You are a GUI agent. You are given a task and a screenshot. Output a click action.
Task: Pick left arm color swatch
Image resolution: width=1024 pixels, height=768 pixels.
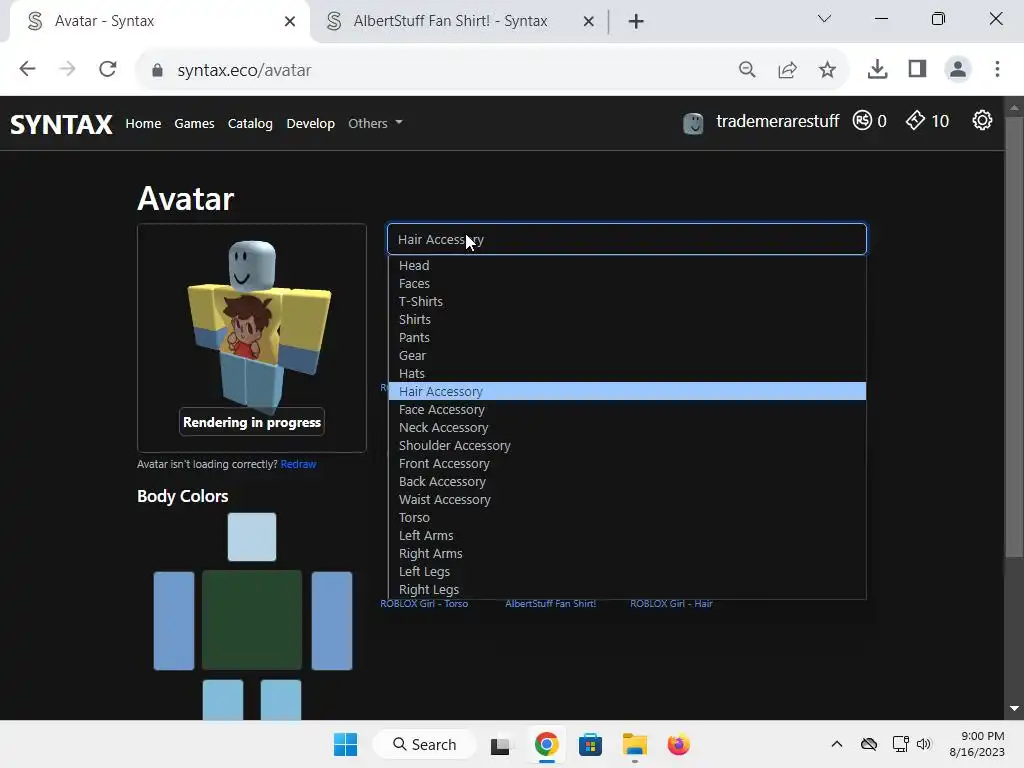174,621
